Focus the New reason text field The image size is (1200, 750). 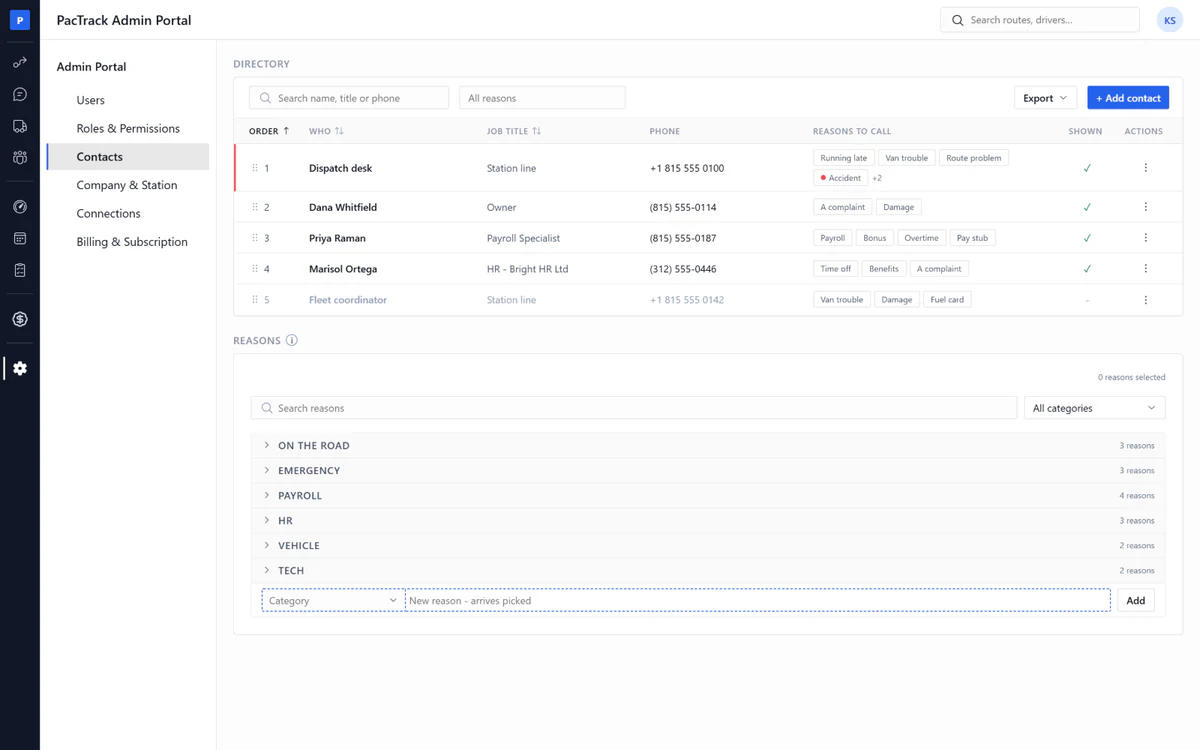[x=758, y=601]
